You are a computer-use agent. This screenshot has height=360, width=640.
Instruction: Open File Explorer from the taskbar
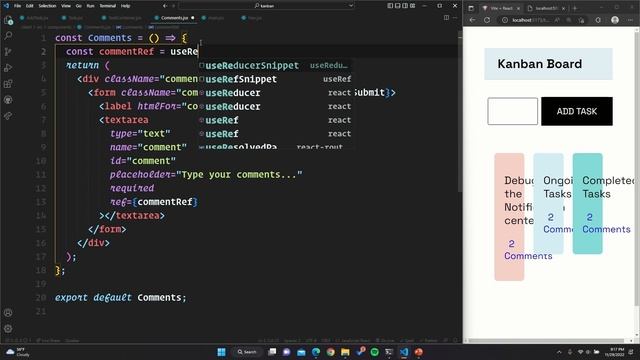click(x=345, y=352)
